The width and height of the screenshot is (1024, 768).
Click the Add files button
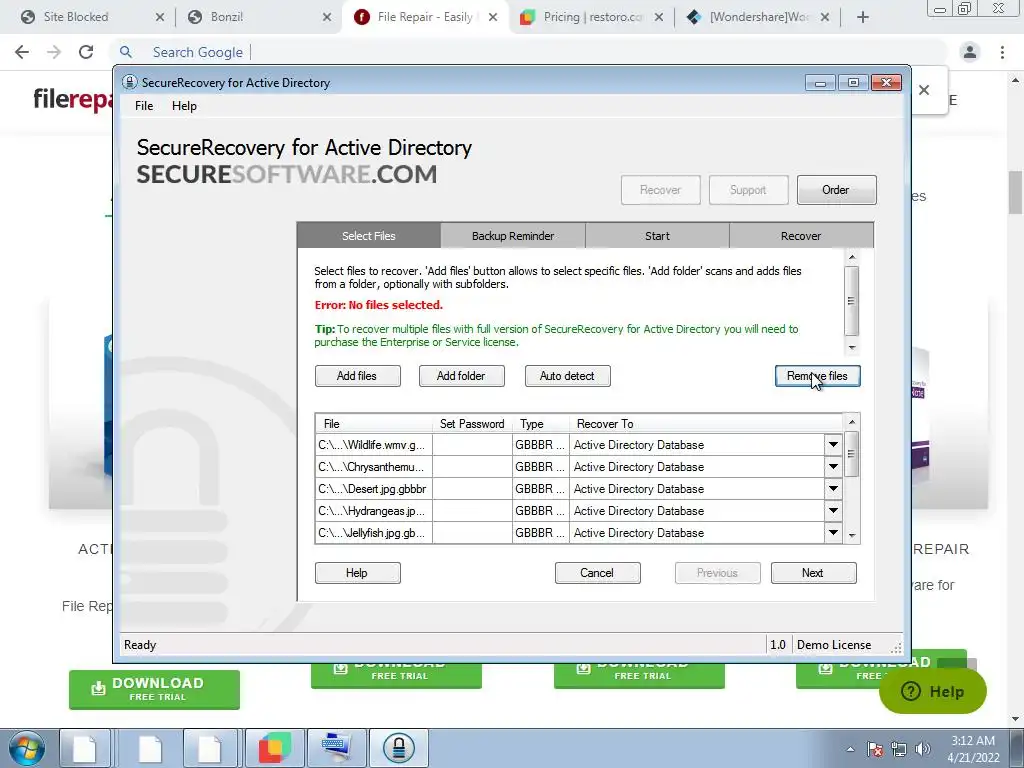357,376
